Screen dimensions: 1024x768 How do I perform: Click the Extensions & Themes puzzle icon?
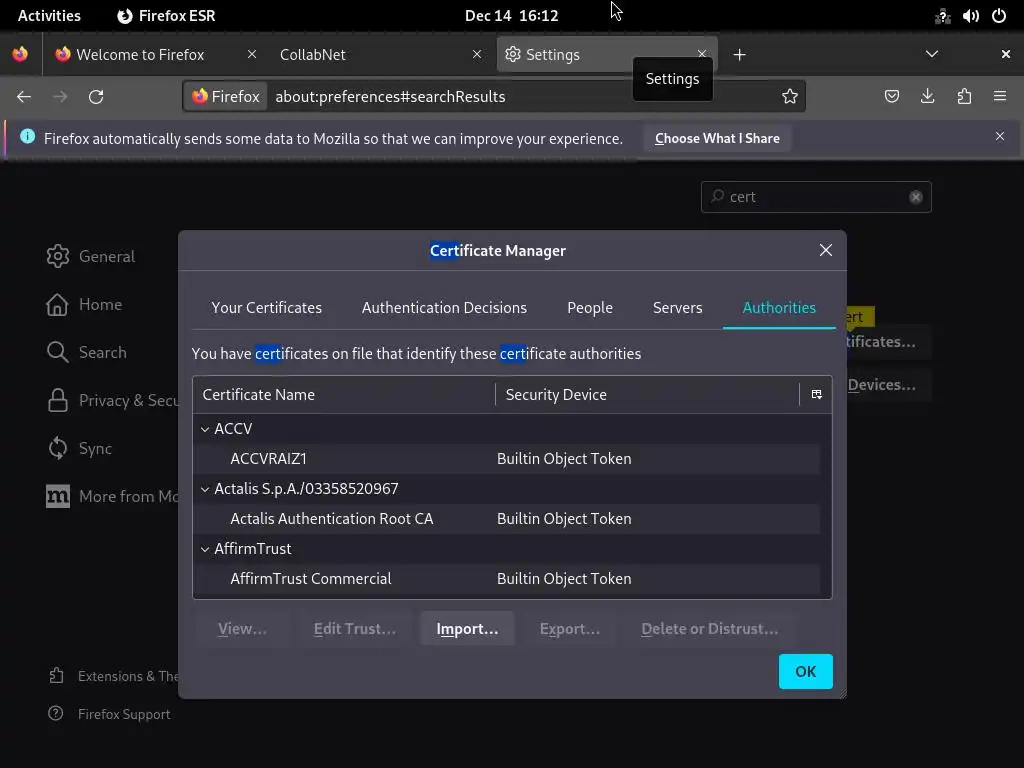point(56,675)
